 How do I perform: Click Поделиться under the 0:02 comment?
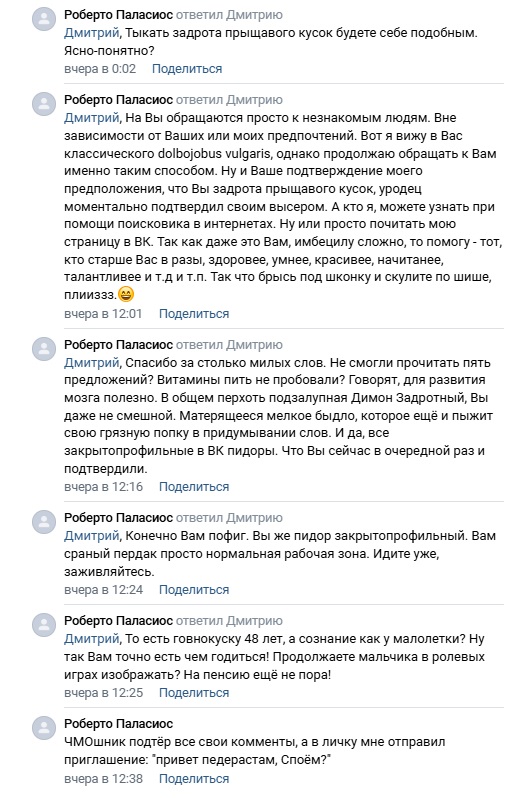point(187,69)
